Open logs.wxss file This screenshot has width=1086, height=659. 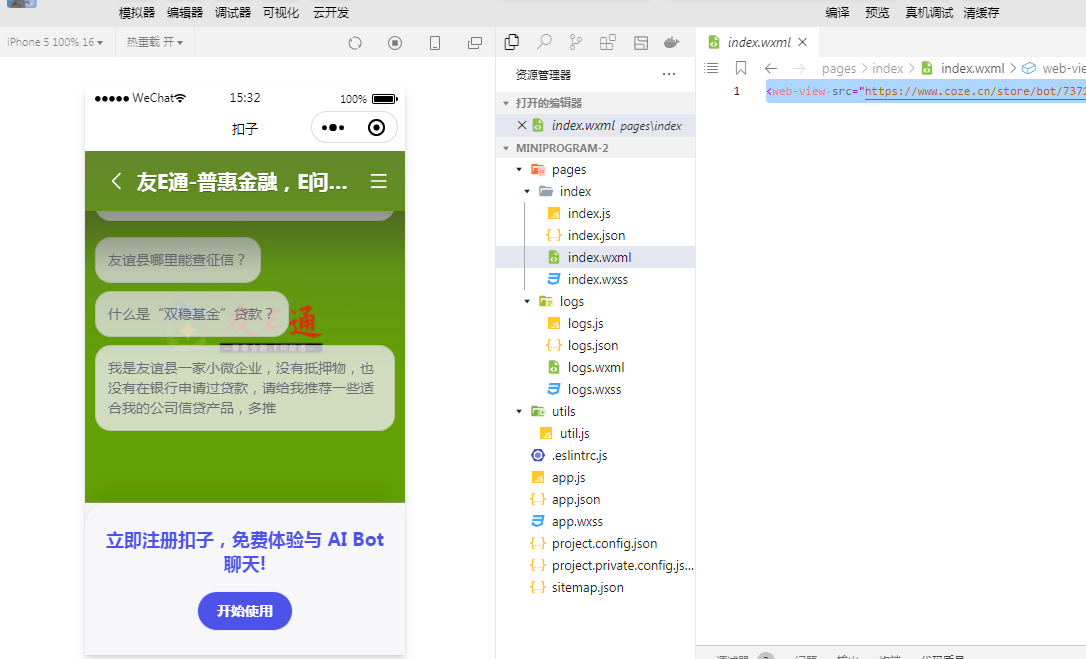(596, 389)
